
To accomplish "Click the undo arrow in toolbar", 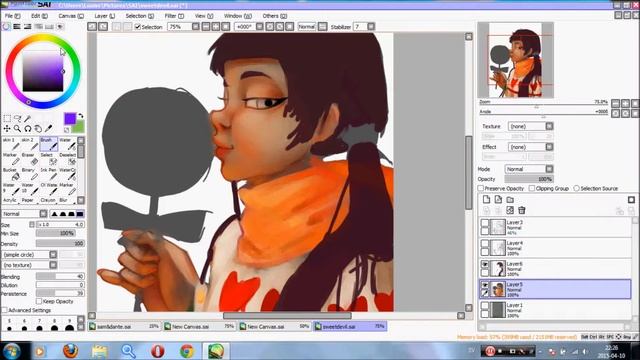I will coord(92,27).
